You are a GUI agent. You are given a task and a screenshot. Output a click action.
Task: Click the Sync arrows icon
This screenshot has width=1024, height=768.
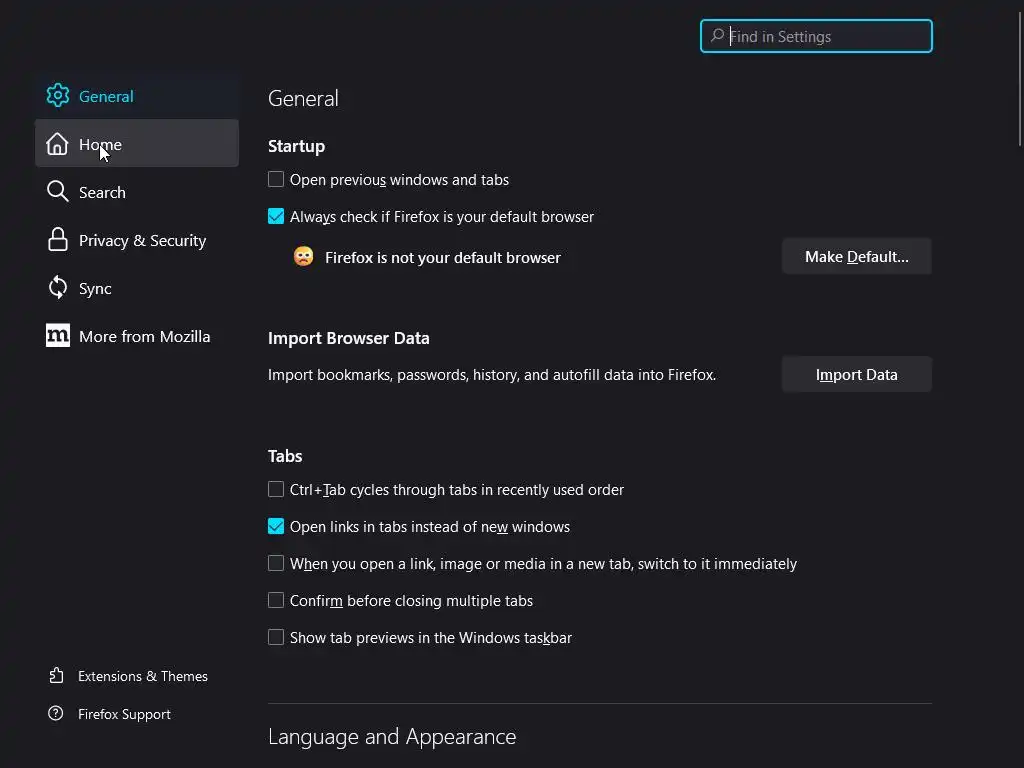tap(58, 288)
